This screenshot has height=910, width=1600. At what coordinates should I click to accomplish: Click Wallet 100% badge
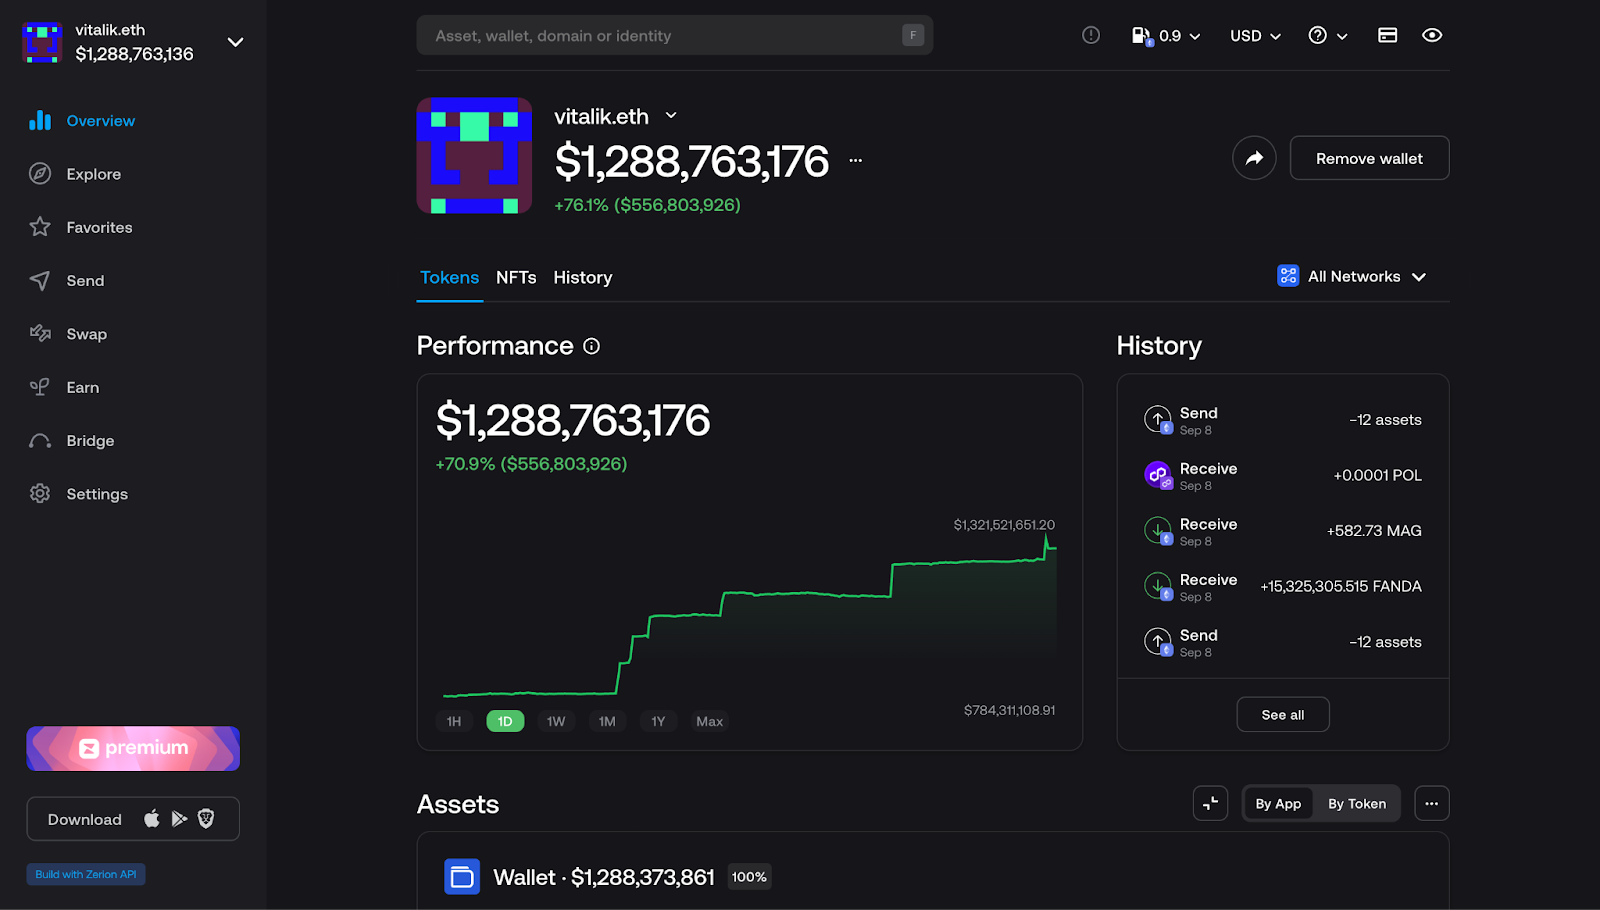(749, 877)
